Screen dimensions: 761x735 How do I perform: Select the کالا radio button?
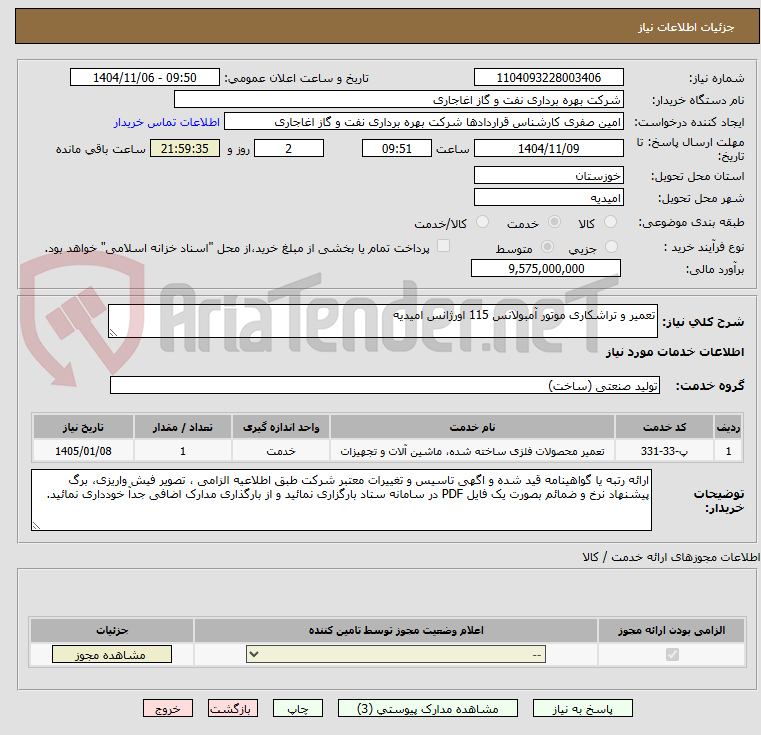click(611, 222)
